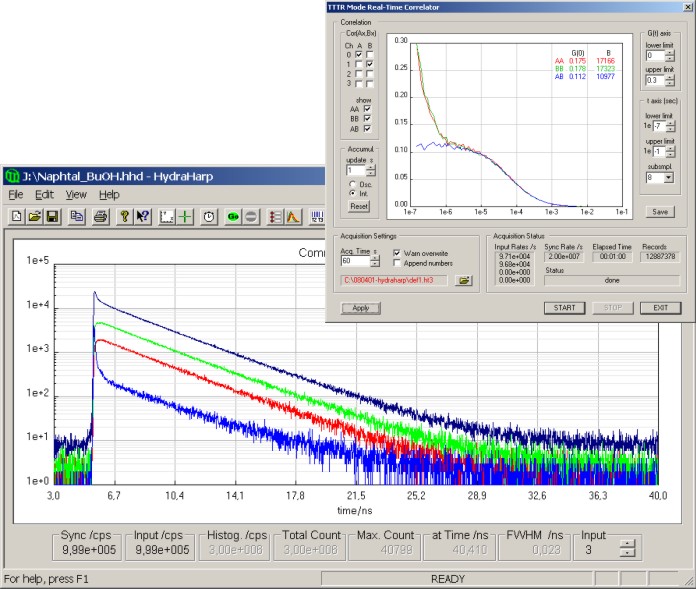Open the stopwatch timer icon in the toolbar
Viewport: 696px width, 589px height.
208,216
